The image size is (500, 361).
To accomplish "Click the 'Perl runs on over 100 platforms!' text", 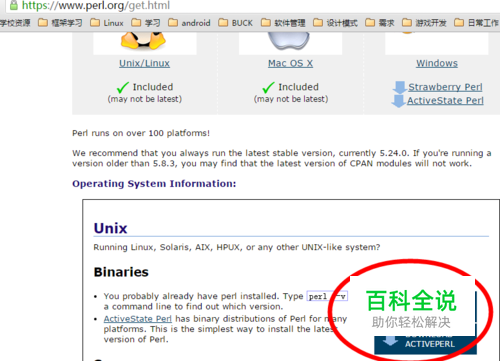I will 141,133.
